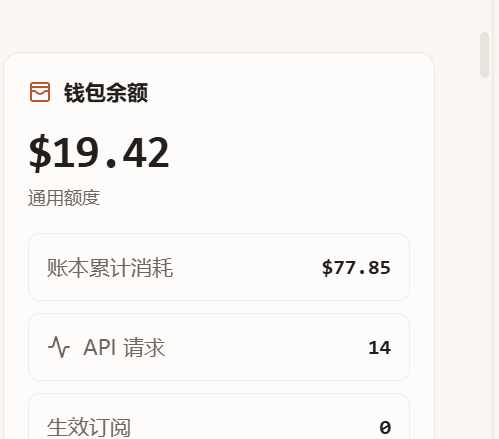
Task: Click the $77.85 consumption value
Action: 356,268
